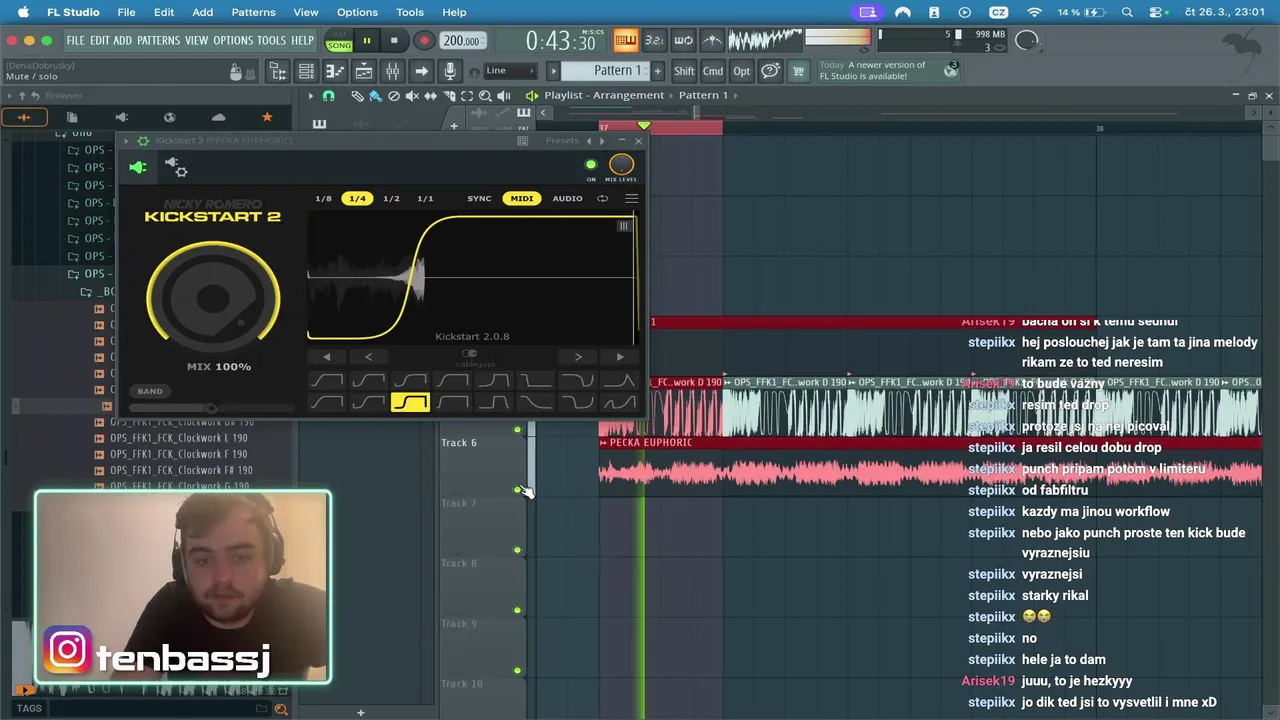Open the Piano roll toolbar icon
This screenshot has width=1280, height=720.
pos(335,71)
